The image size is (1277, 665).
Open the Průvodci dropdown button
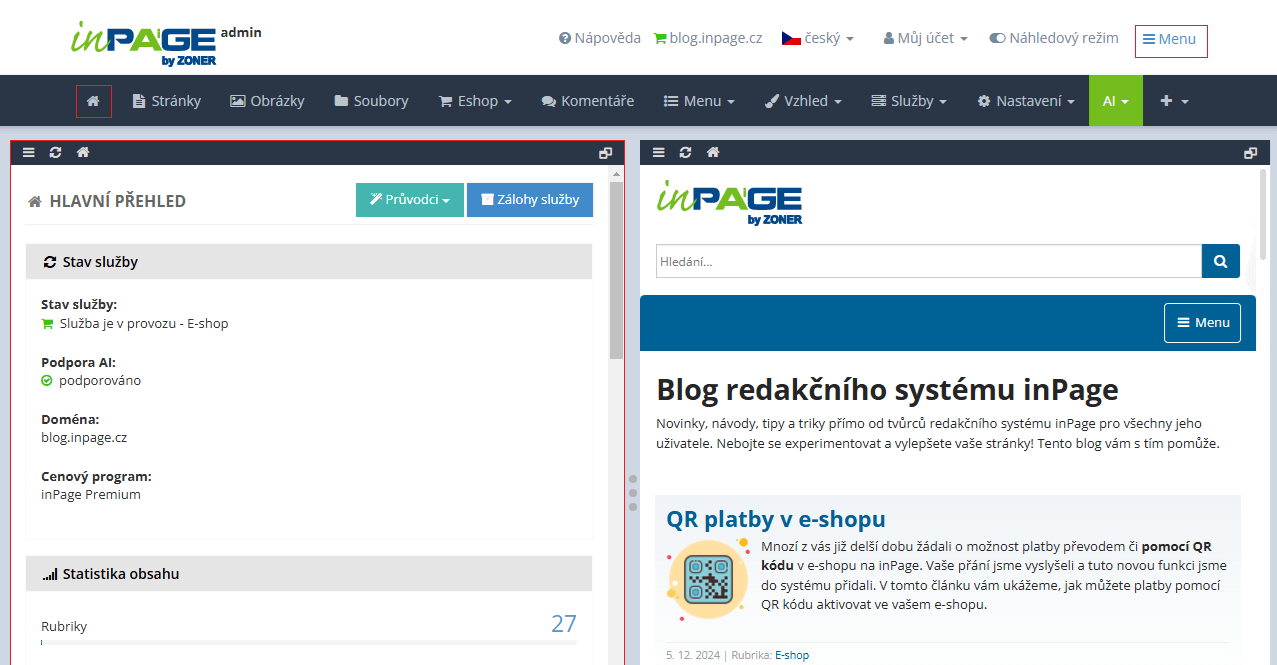[x=410, y=200]
